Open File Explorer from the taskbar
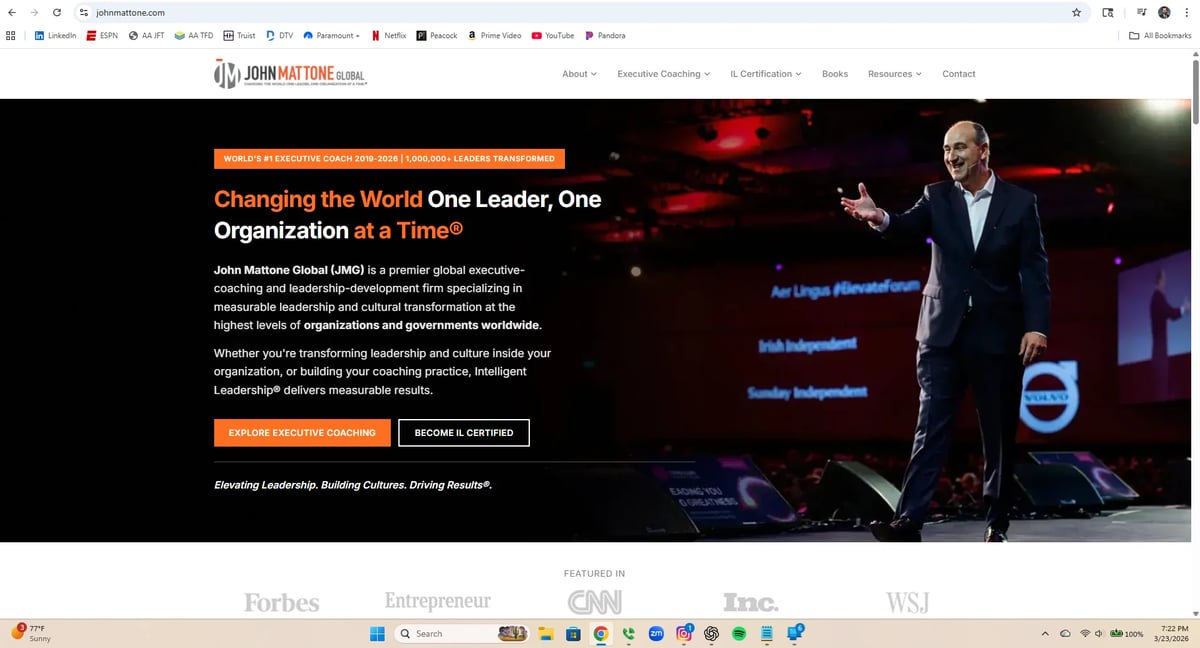The image size is (1200, 648). 545,633
